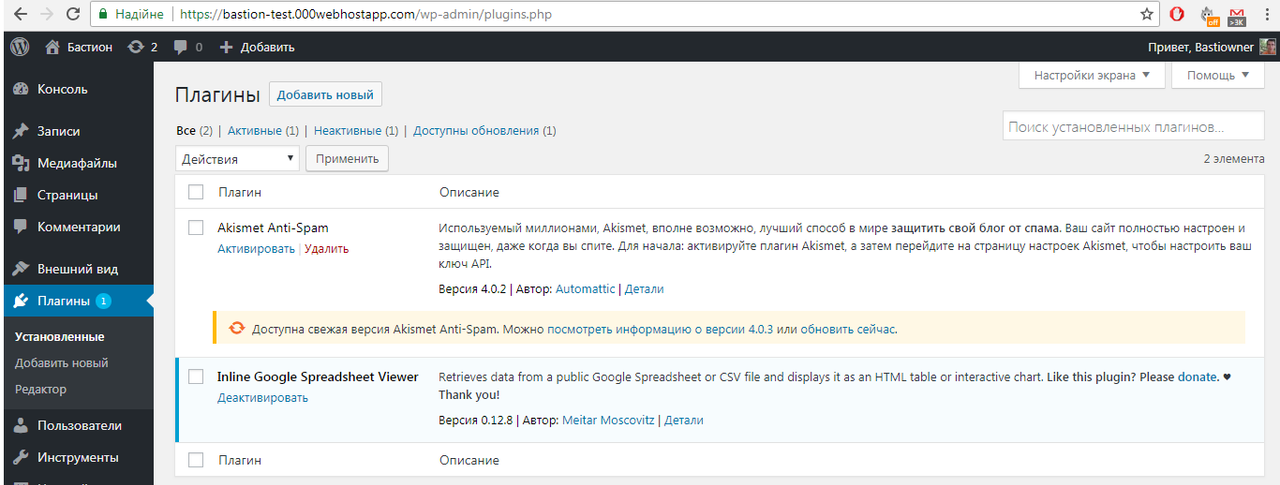The height and width of the screenshot is (485, 1280).
Task: Open the Добавить menu in admin bar
Action: (x=257, y=47)
